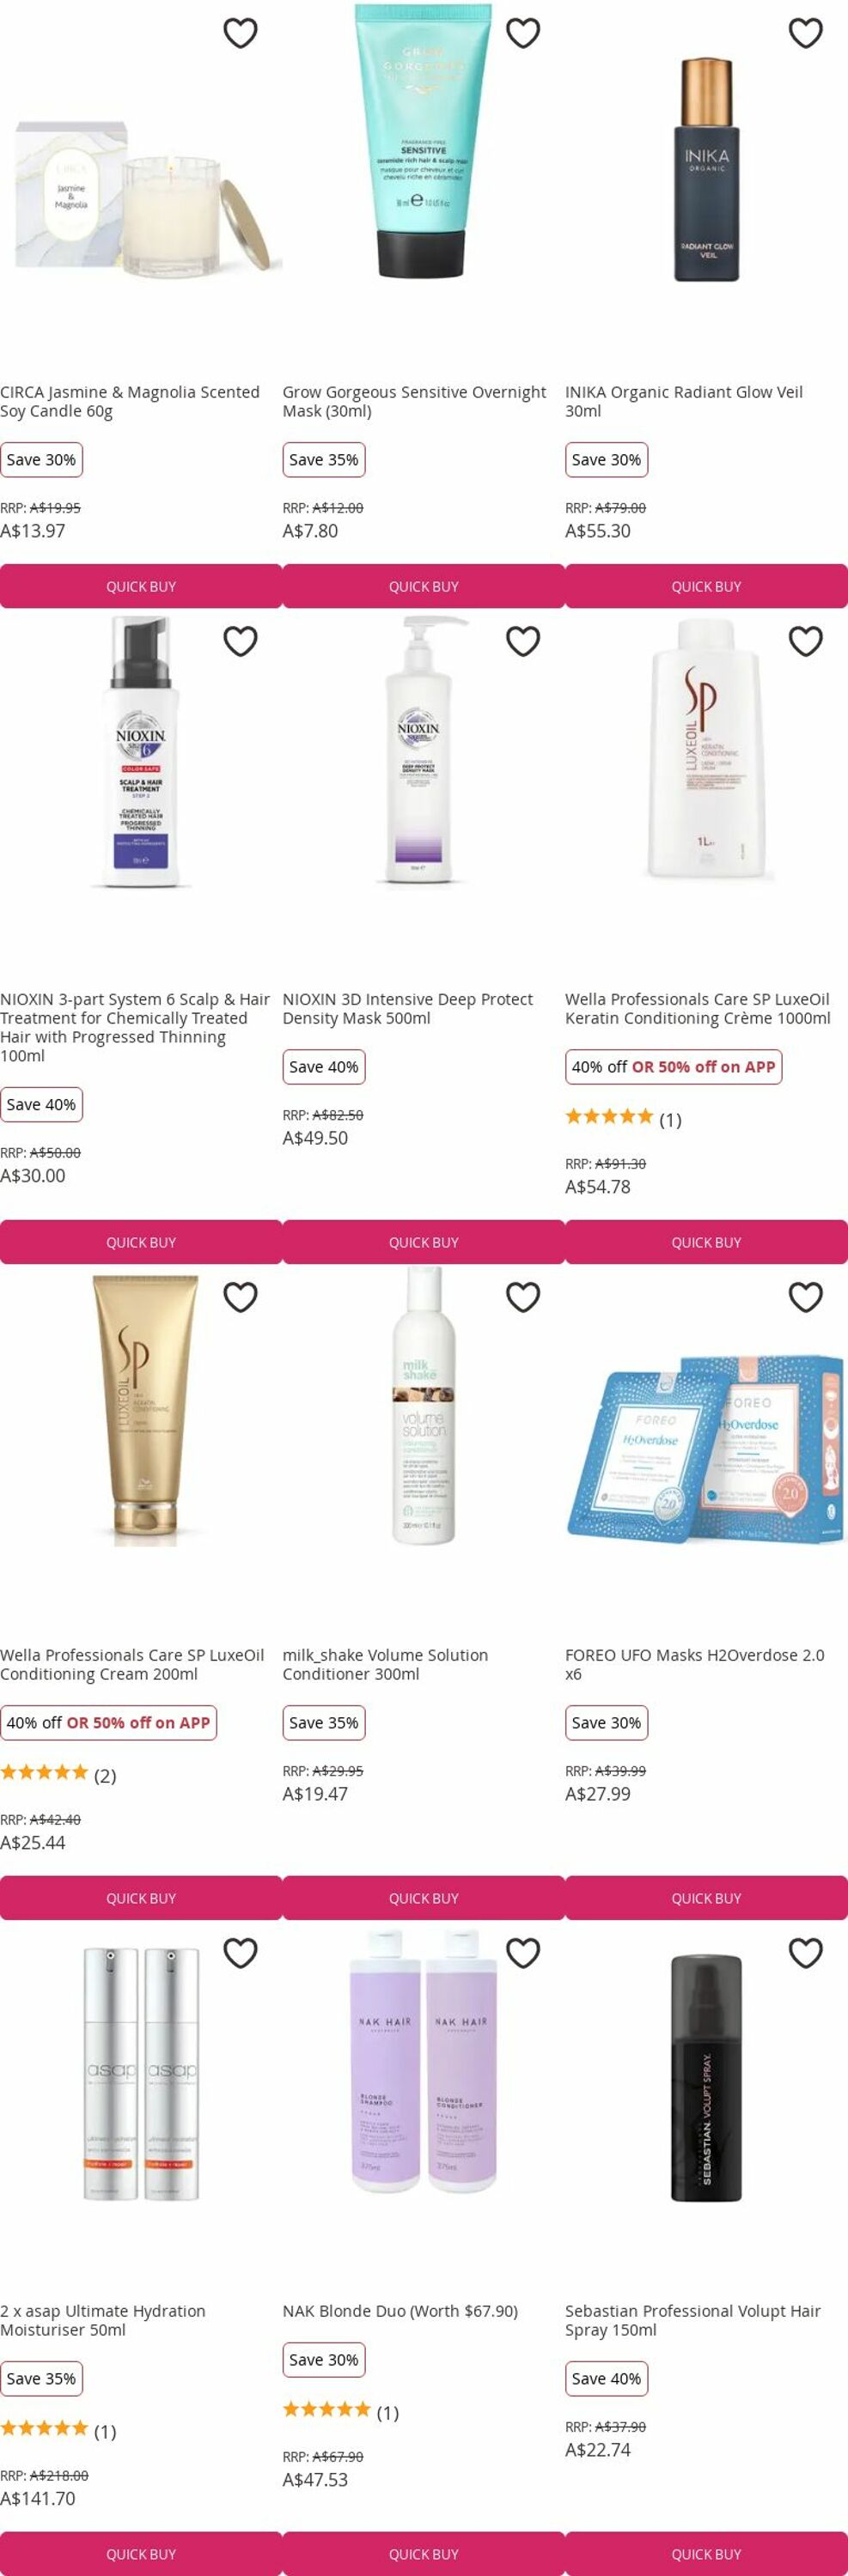The image size is (848, 2576).
Task: Click star rating of Wella Keratin Crème 1000ml
Action: 609,1117
